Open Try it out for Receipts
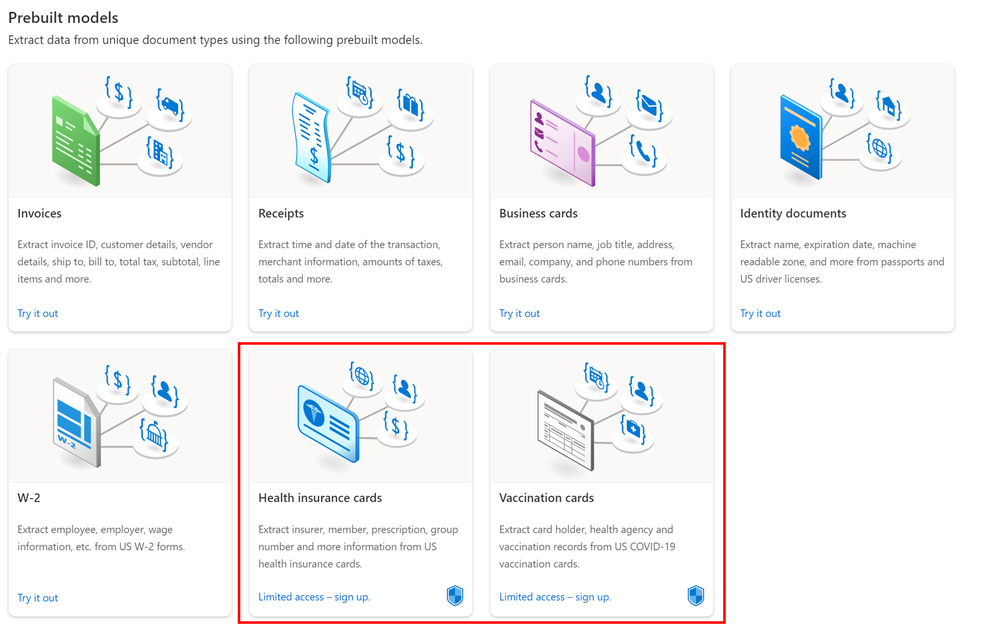This screenshot has width=999, height=632. point(279,313)
